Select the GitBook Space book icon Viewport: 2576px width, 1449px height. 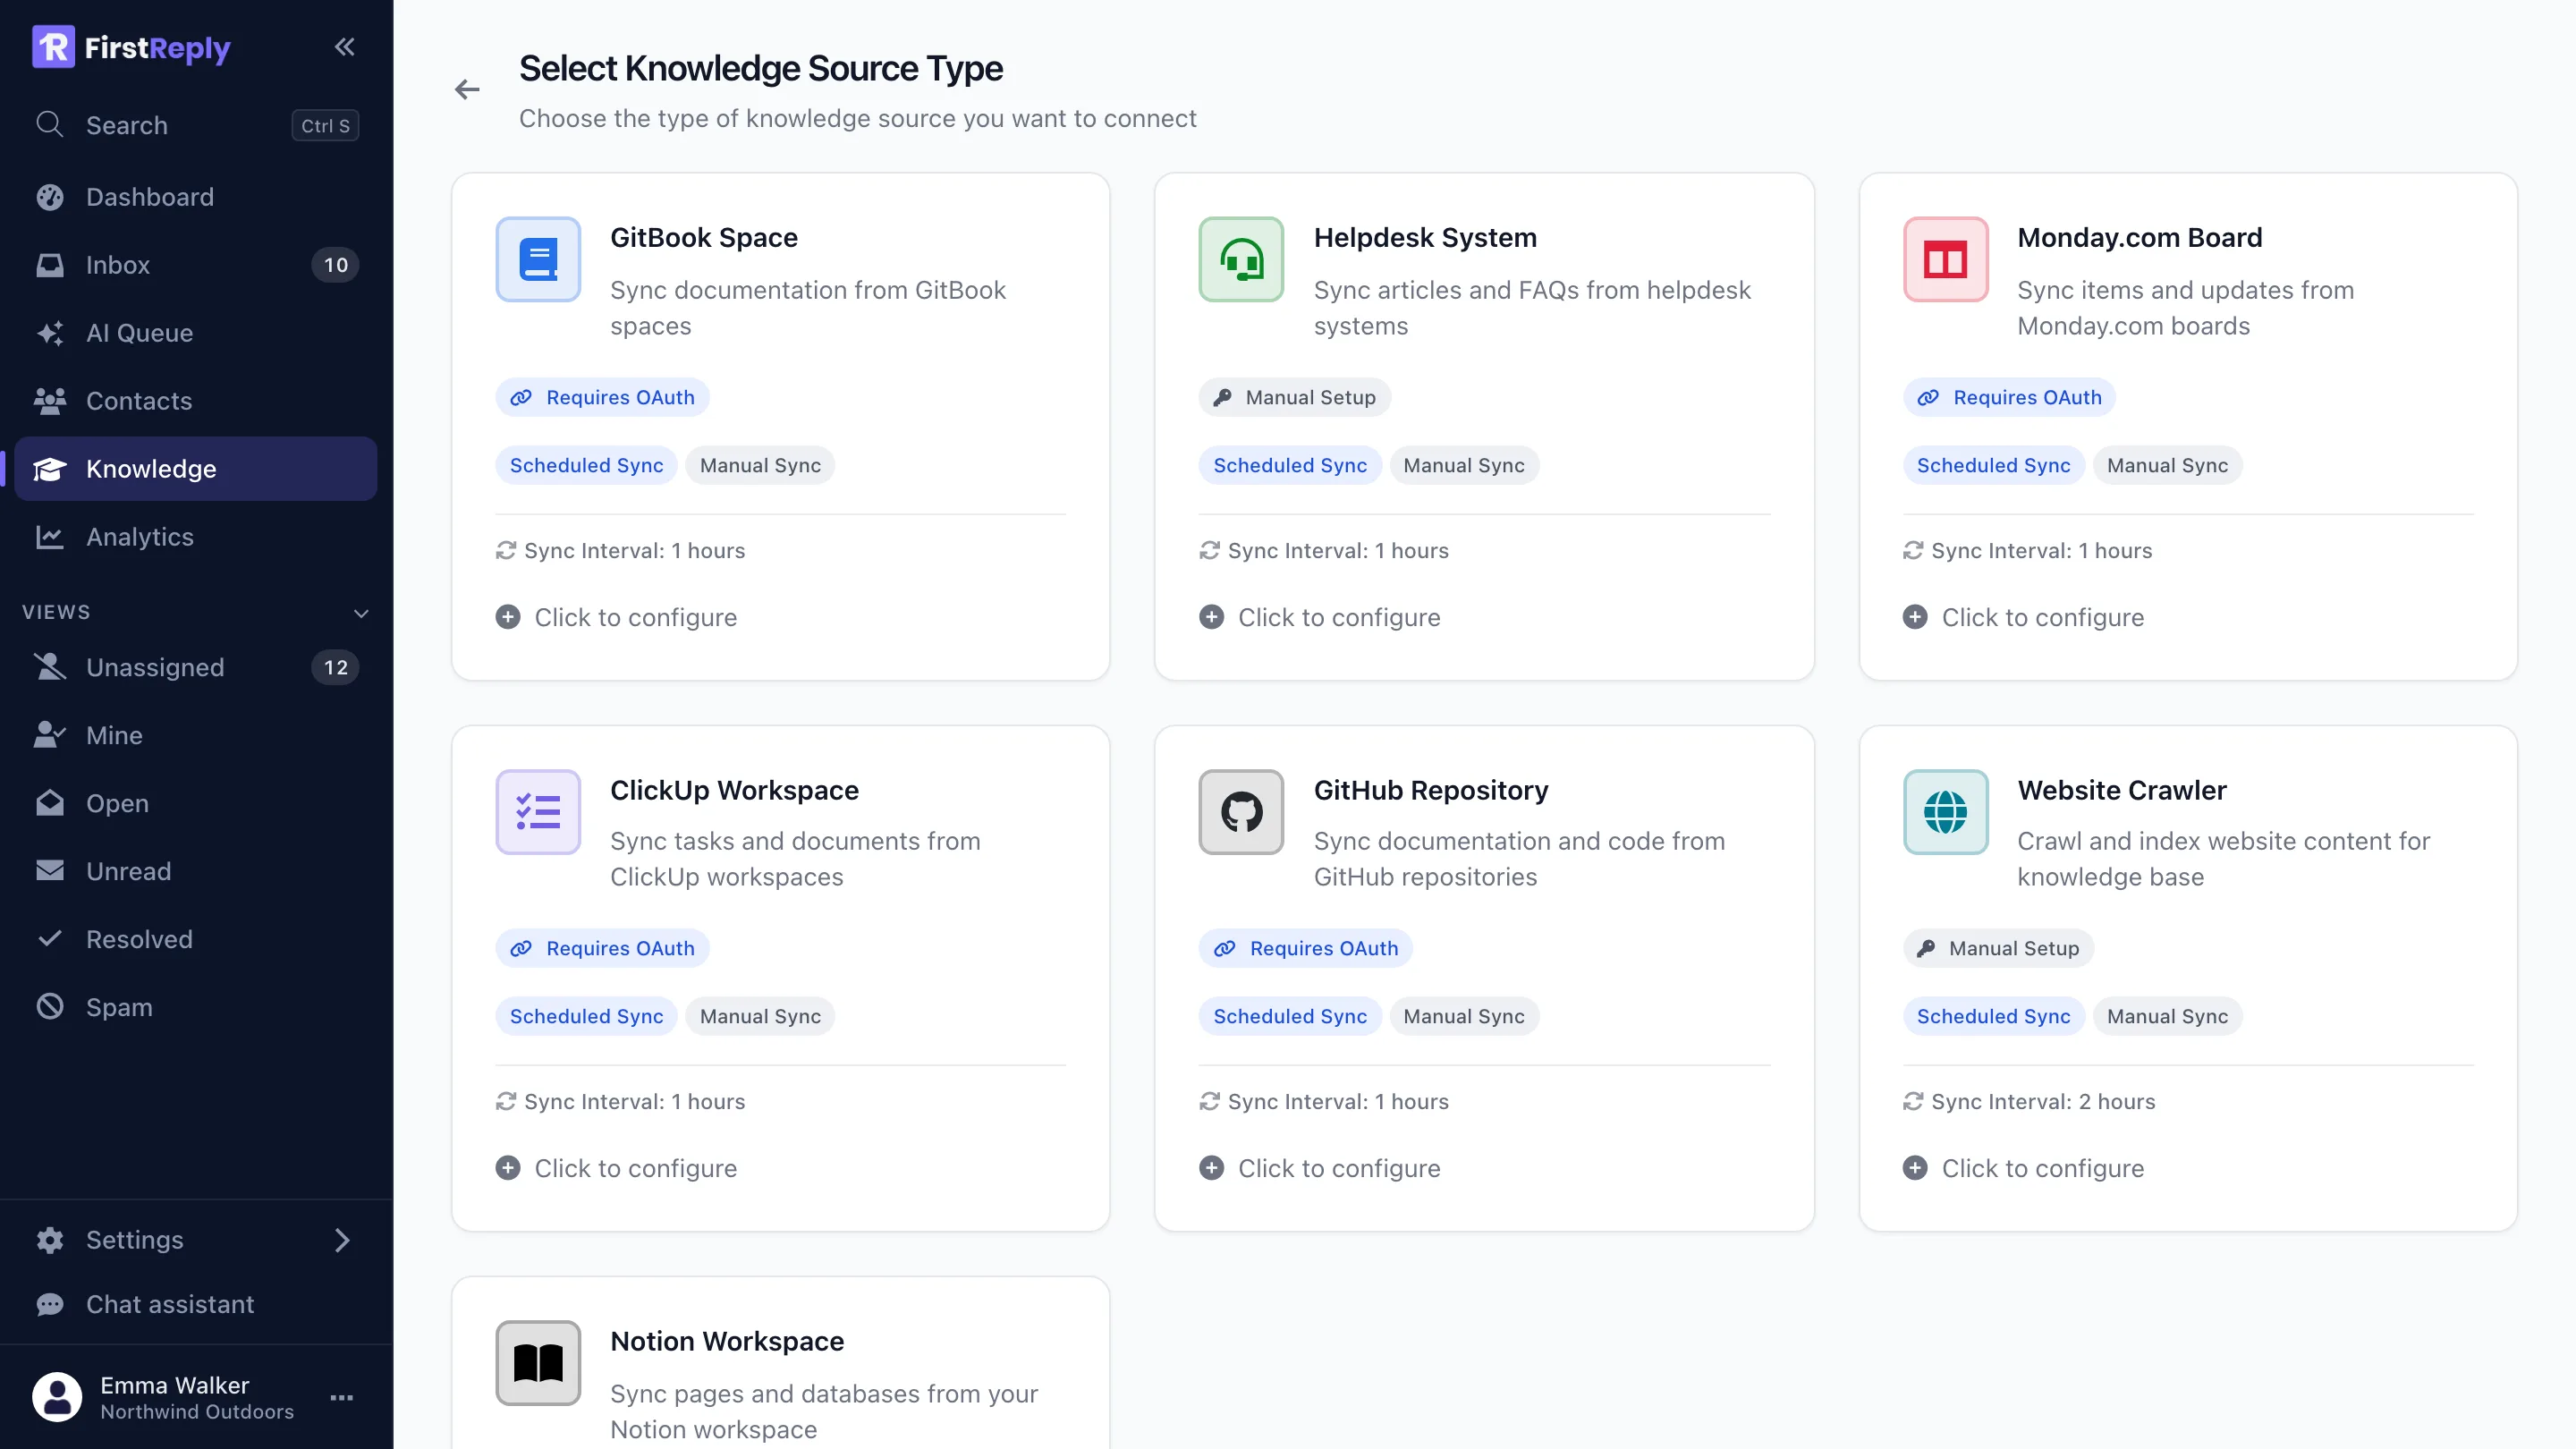click(x=538, y=259)
